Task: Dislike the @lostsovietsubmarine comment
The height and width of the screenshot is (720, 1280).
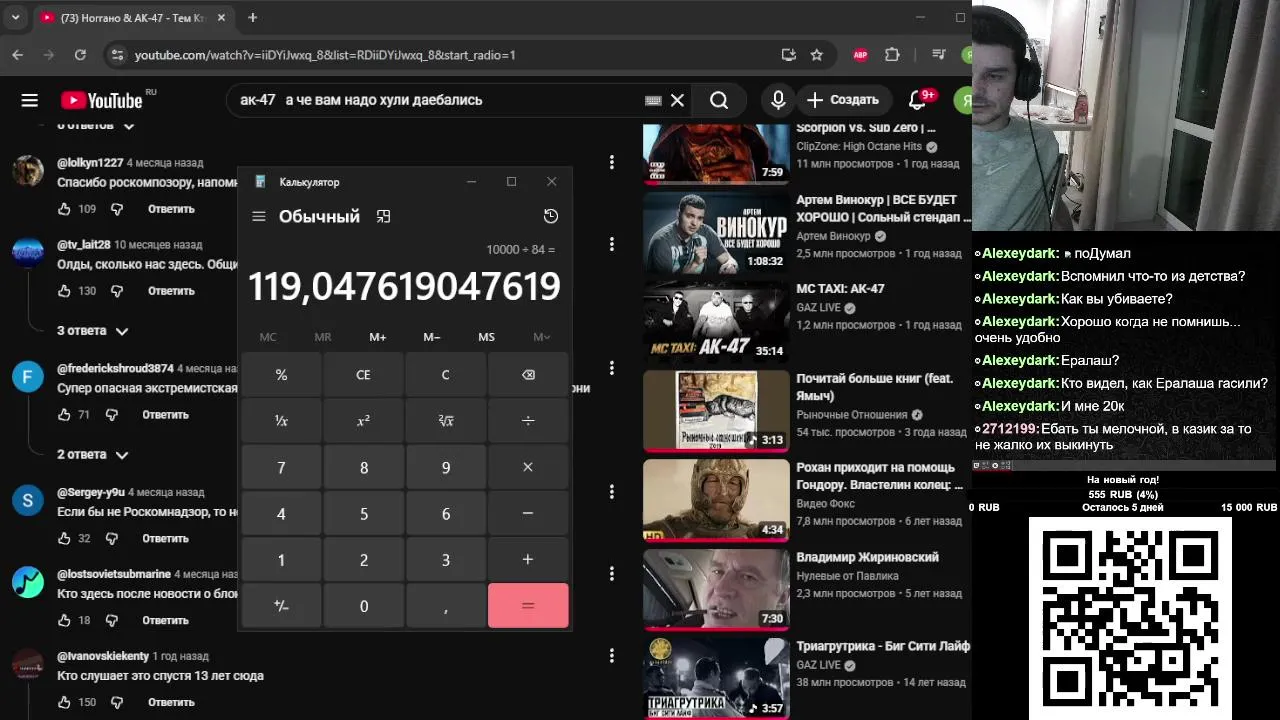Action: tap(111, 620)
